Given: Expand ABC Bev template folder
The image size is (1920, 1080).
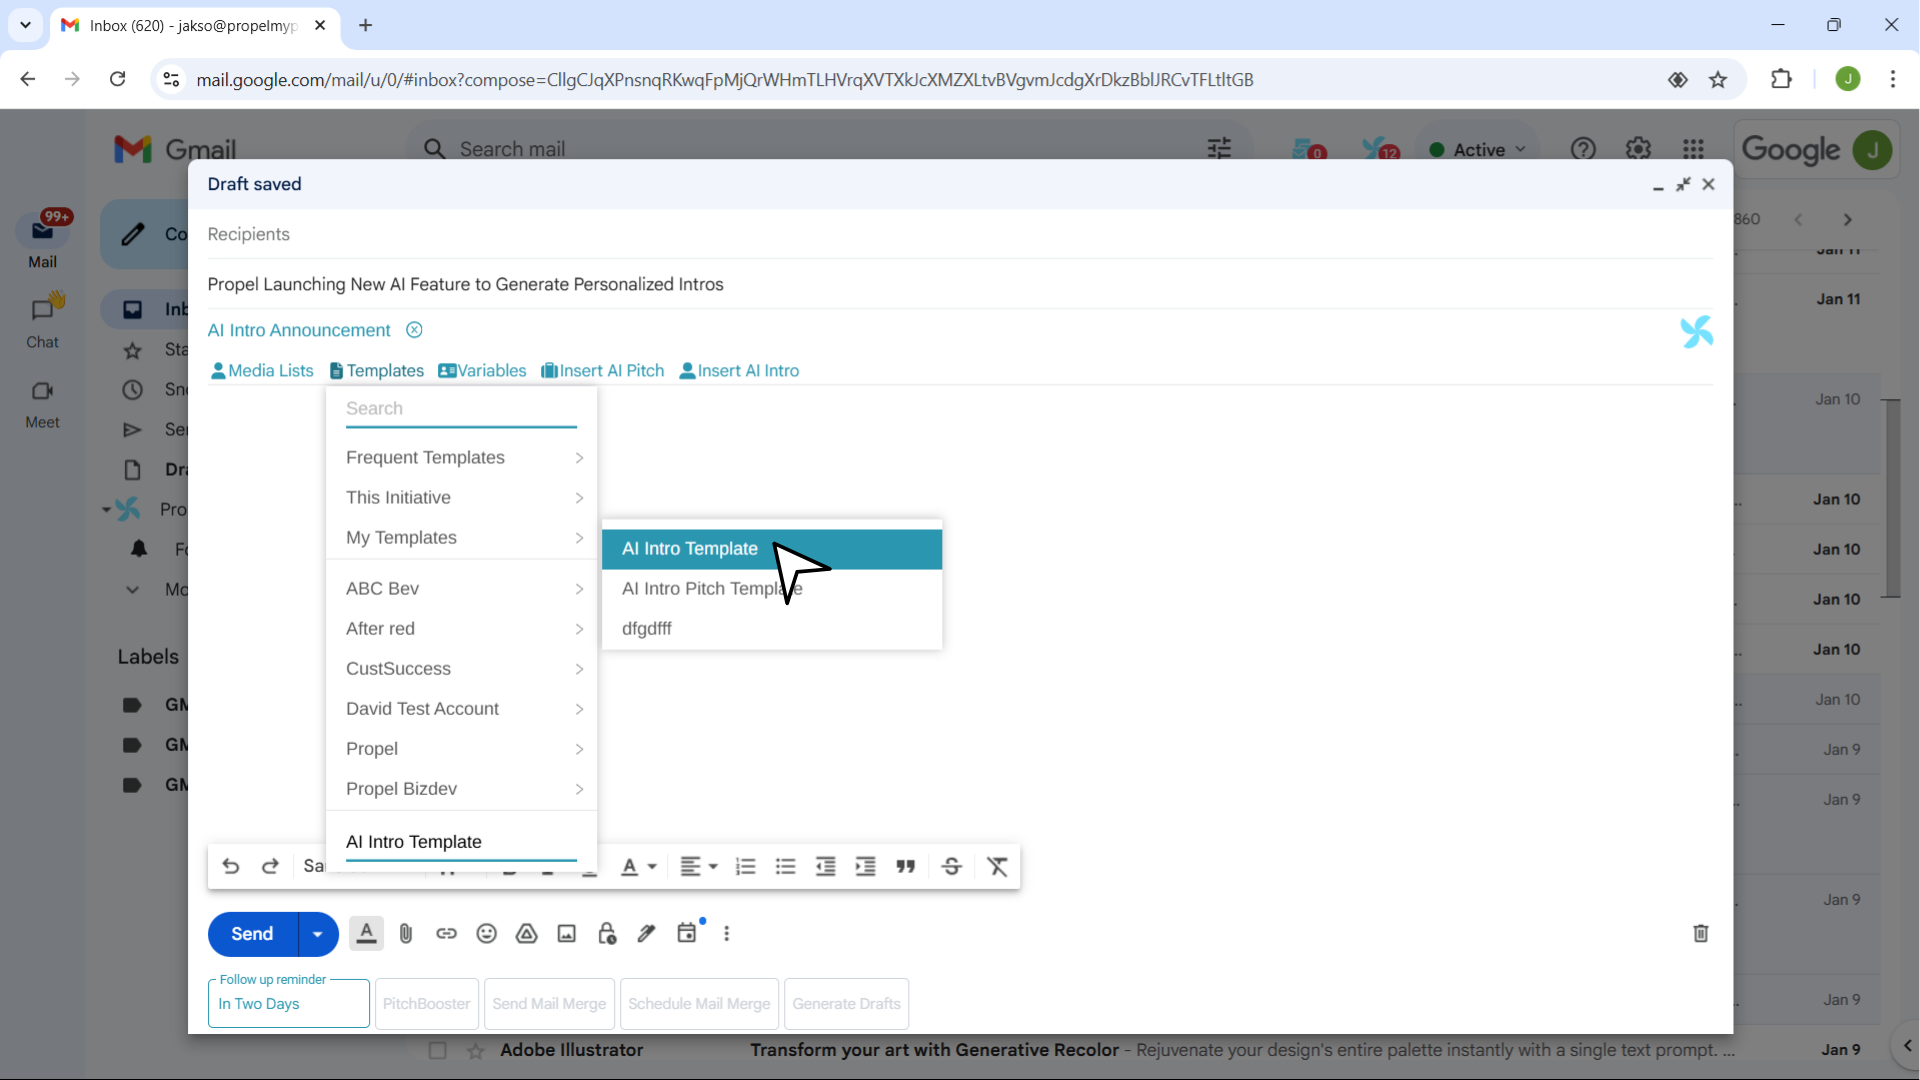Looking at the screenshot, I should [462, 589].
